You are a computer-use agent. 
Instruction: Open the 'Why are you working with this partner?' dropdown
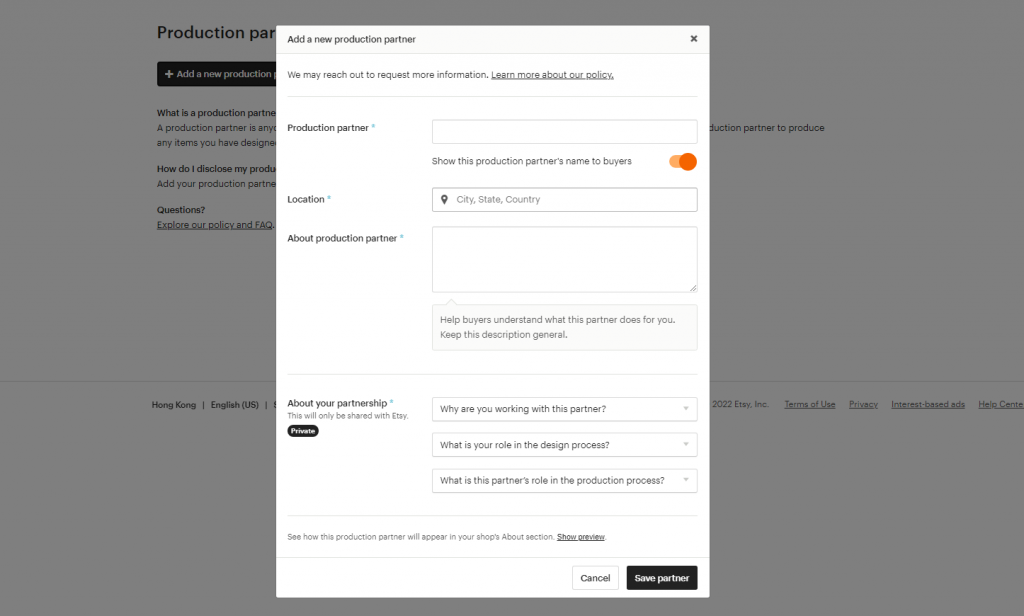[564, 409]
